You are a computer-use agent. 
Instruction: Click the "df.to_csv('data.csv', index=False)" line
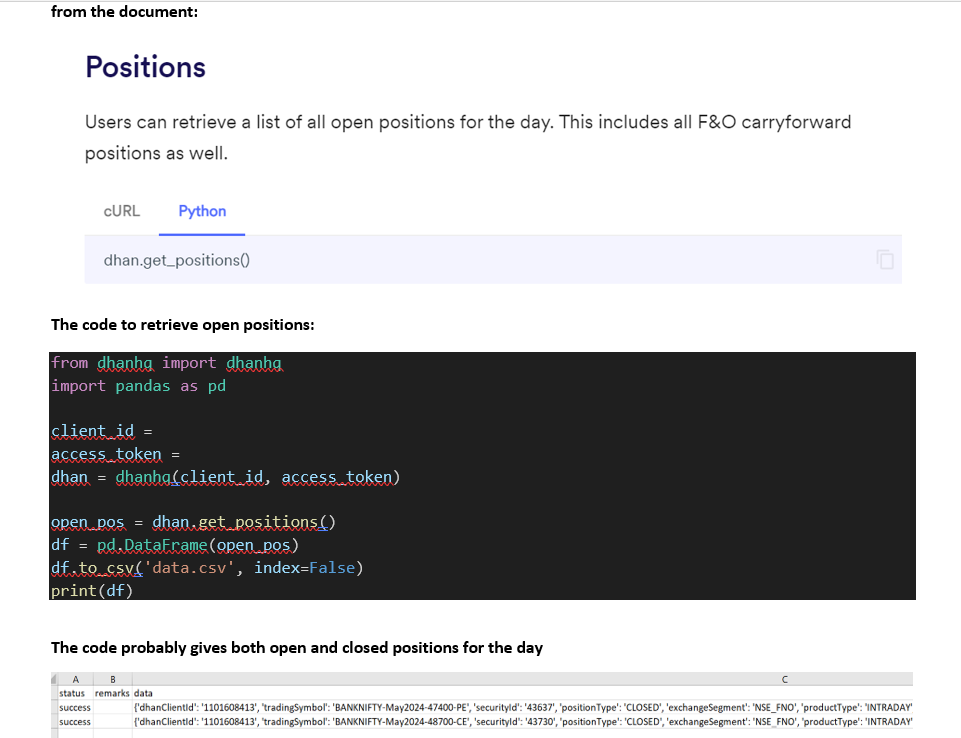pyautogui.click(x=207, y=568)
